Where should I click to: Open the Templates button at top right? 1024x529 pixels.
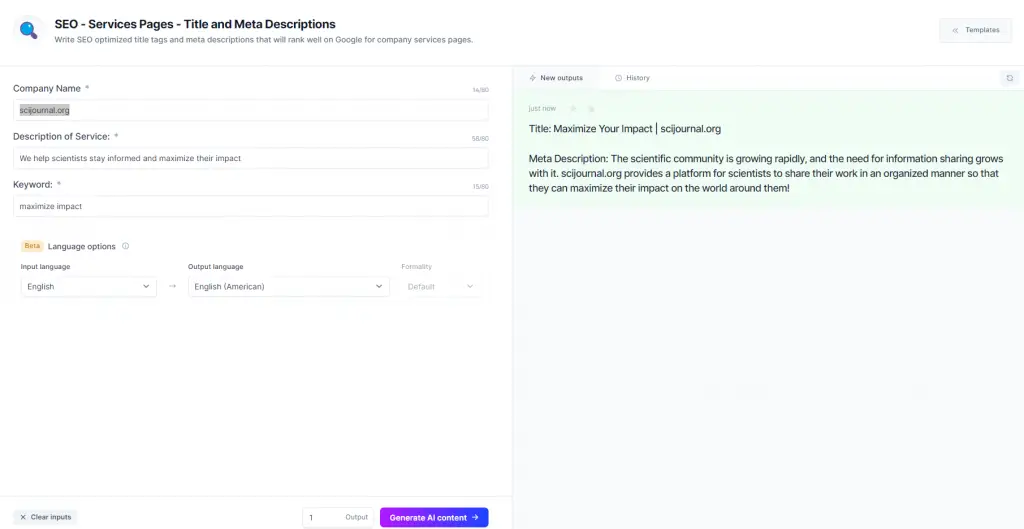pos(975,30)
